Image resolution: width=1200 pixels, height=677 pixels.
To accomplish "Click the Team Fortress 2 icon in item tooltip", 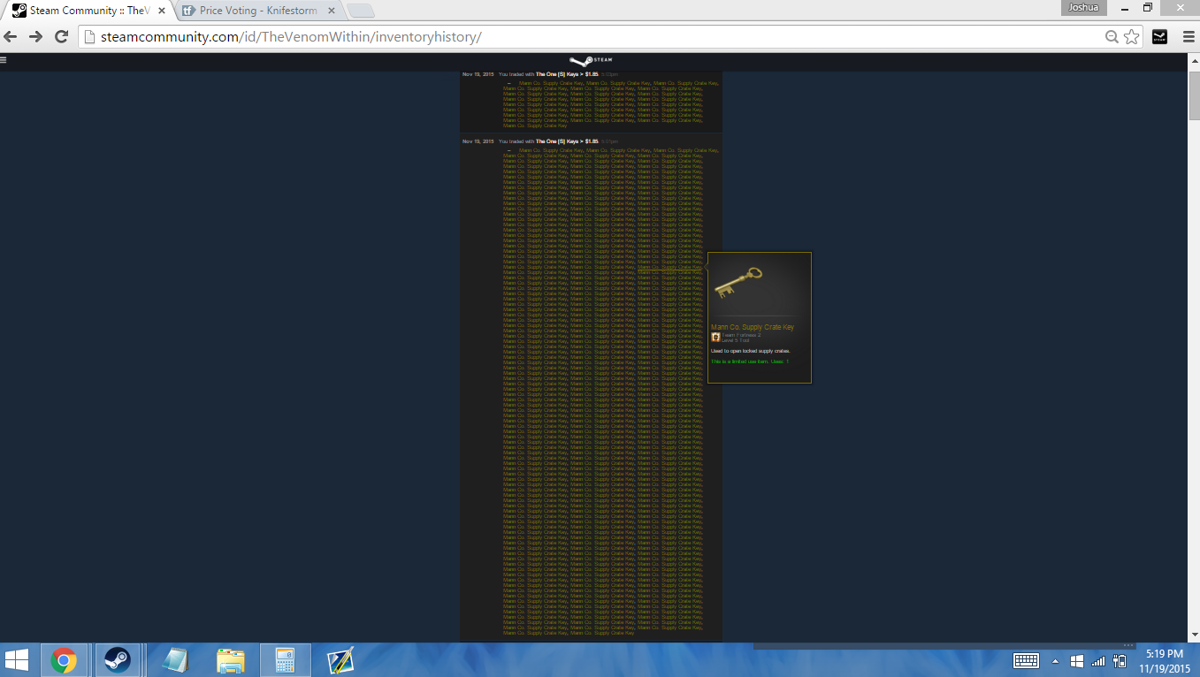I will click(x=716, y=337).
